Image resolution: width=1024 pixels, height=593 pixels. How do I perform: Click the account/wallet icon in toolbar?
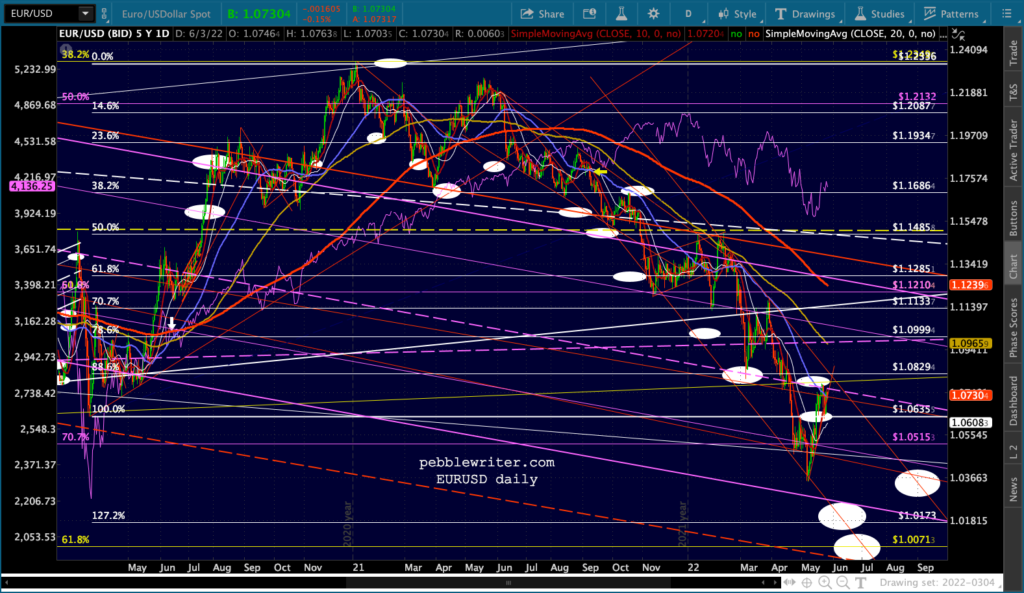pyautogui.click(x=589, y=14)
